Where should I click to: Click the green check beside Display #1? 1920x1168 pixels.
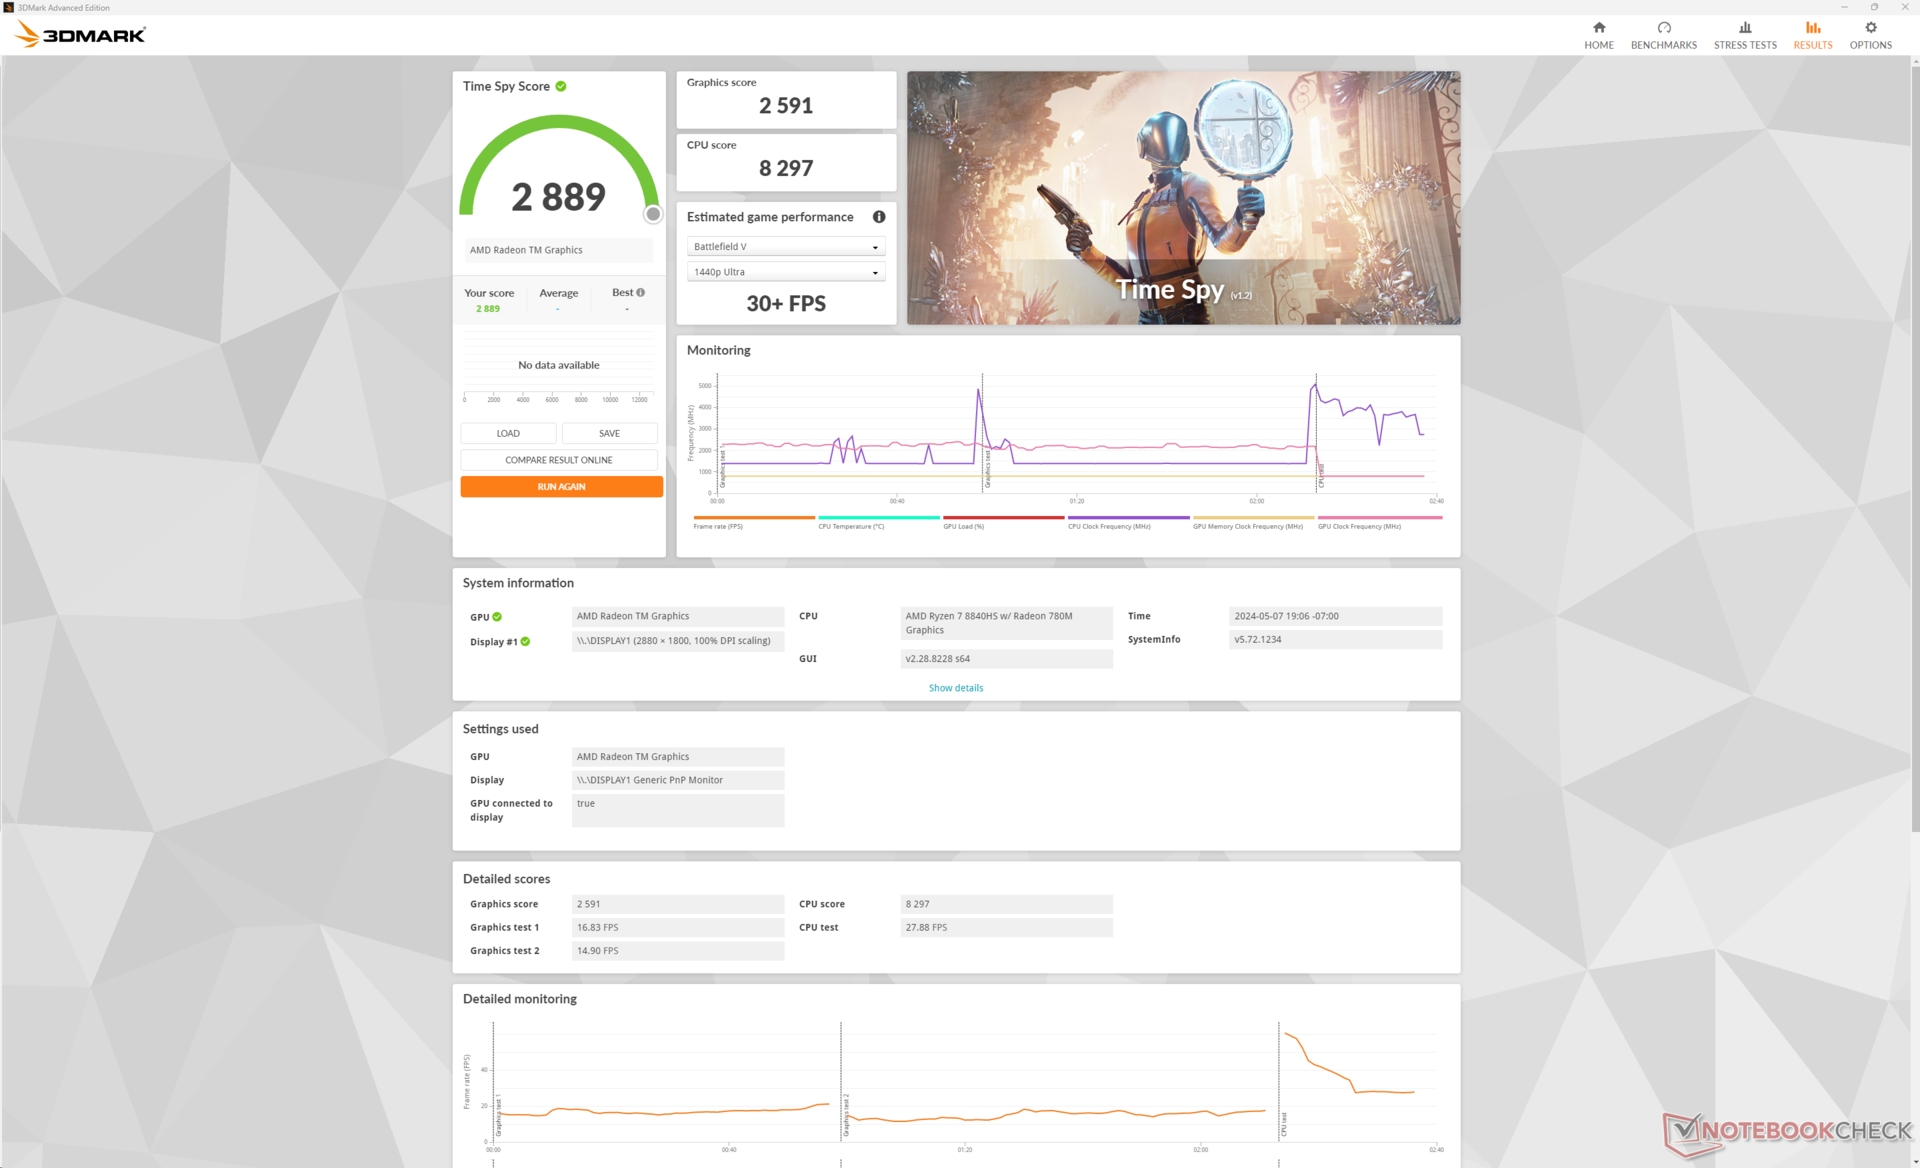tap(525, 642)
